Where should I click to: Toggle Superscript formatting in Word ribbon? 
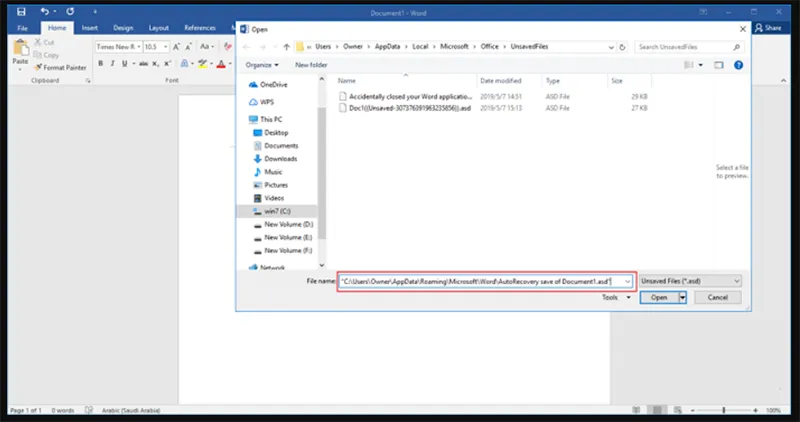167,64
